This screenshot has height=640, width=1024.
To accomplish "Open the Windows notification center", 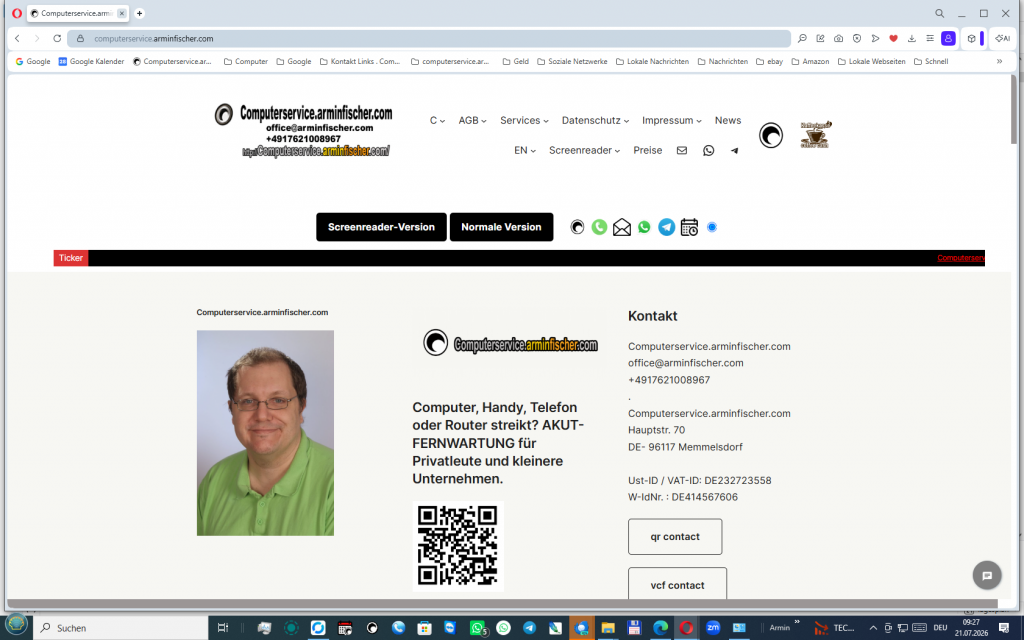I will [x=1004, y=628].
